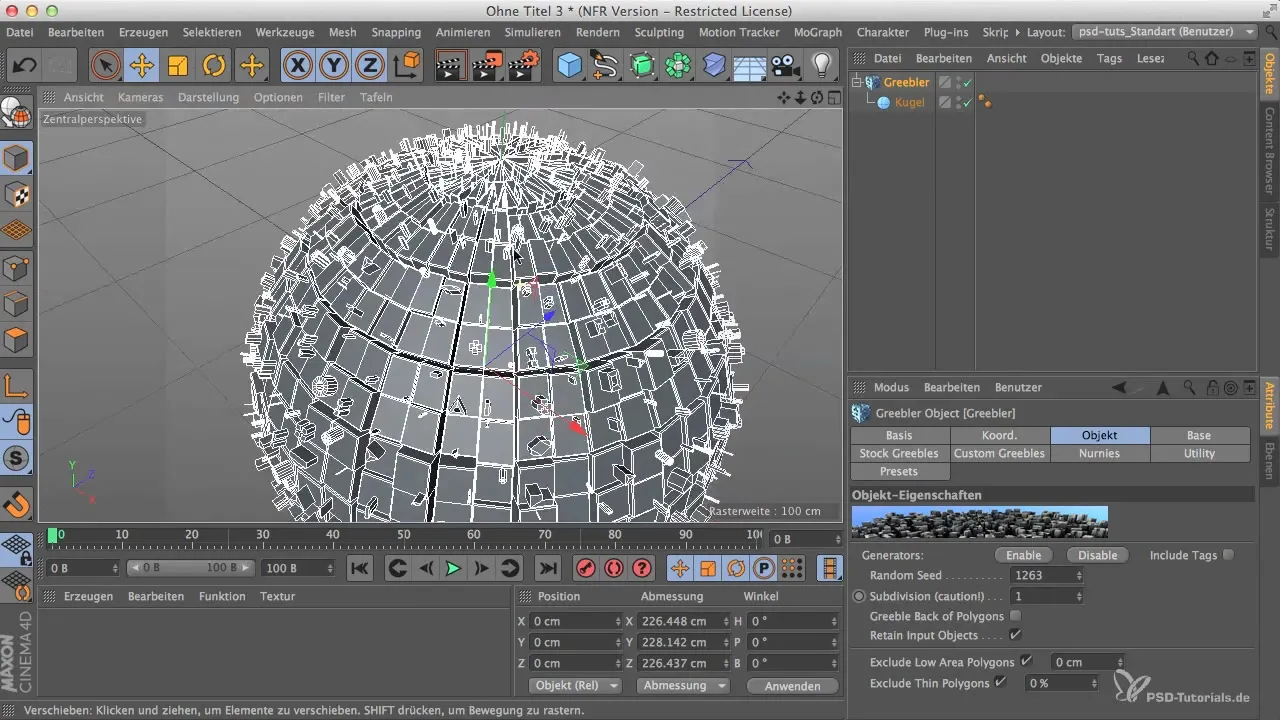The image size is (1280, 720).
Task: Enable the snapping S icon
Action: 17,458
